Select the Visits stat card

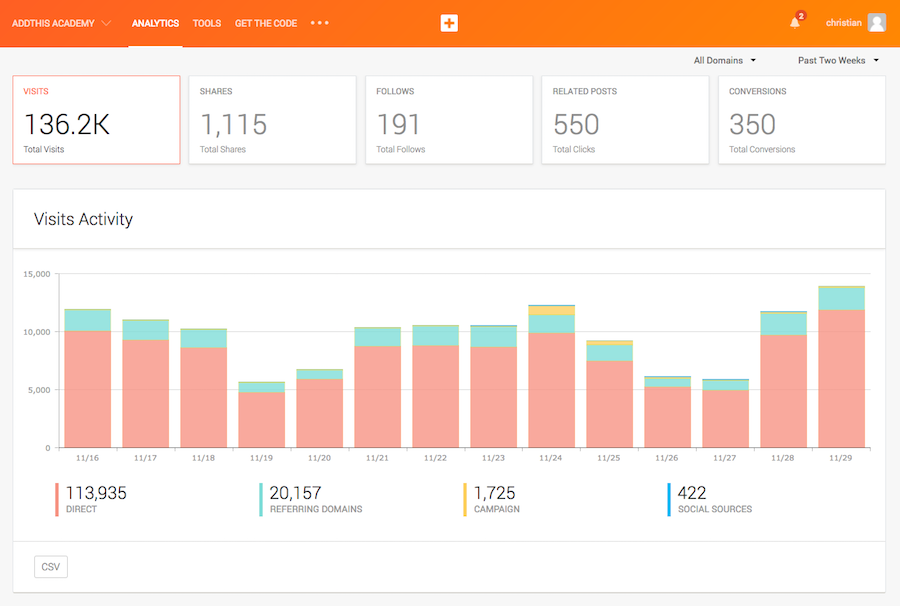click(96, 120)
